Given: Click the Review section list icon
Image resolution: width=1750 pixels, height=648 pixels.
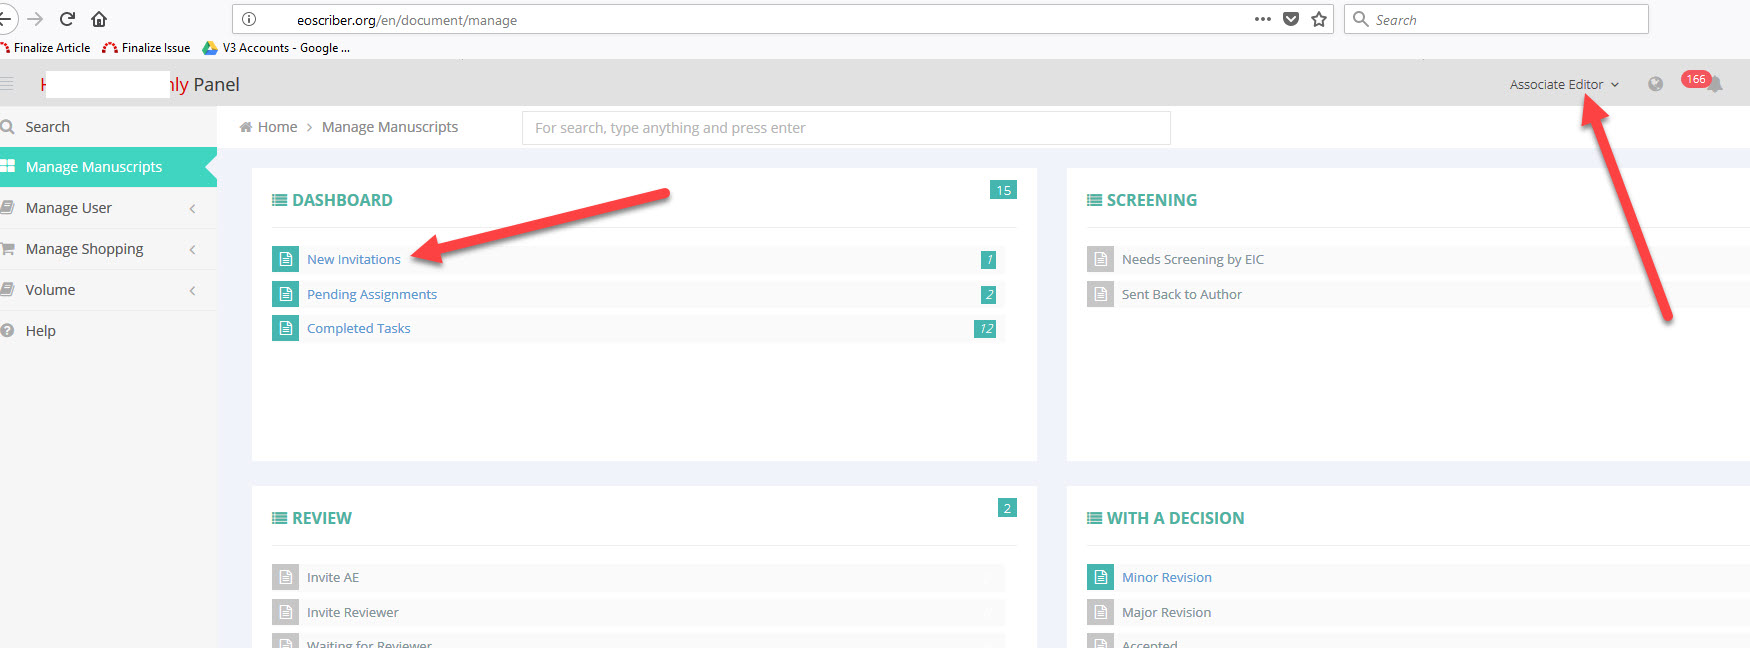Looking at the screenshot, I should tap(280, 518).
